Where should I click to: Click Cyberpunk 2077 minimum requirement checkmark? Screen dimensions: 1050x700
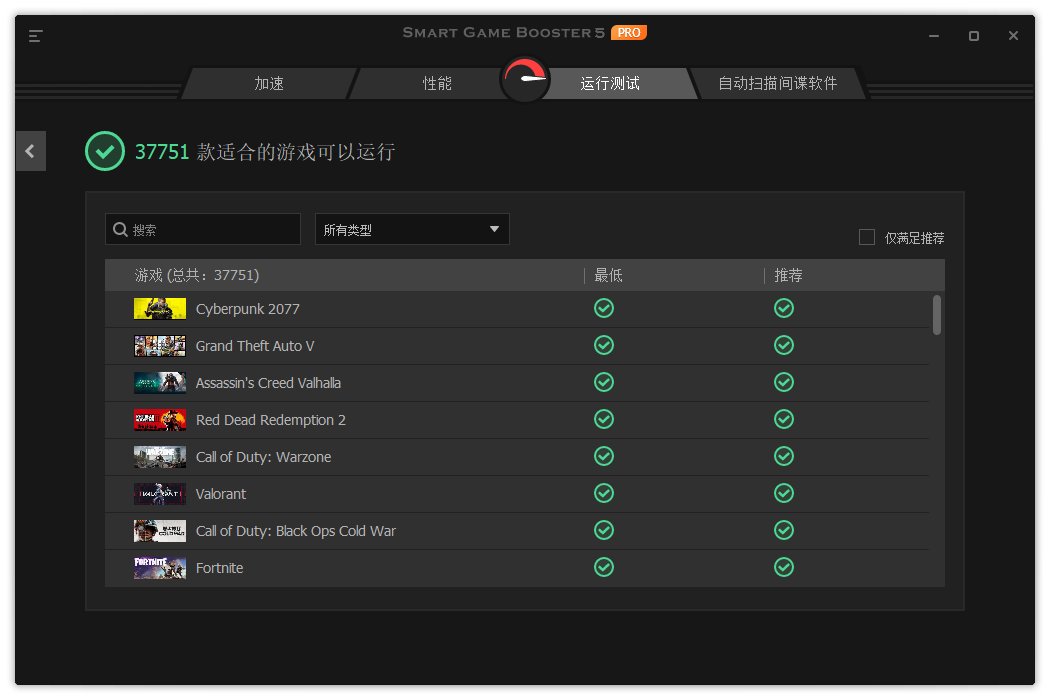coord(604,308)
